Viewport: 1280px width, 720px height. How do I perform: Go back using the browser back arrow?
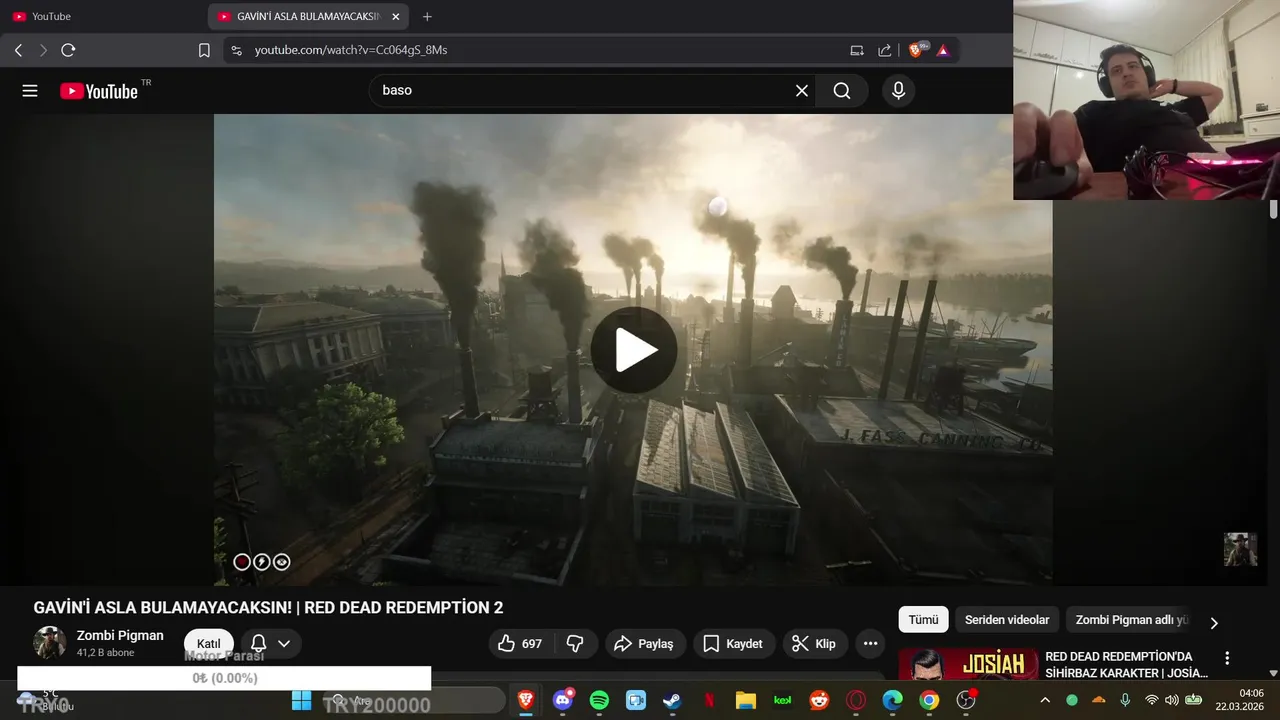click(x=18, y=50)
